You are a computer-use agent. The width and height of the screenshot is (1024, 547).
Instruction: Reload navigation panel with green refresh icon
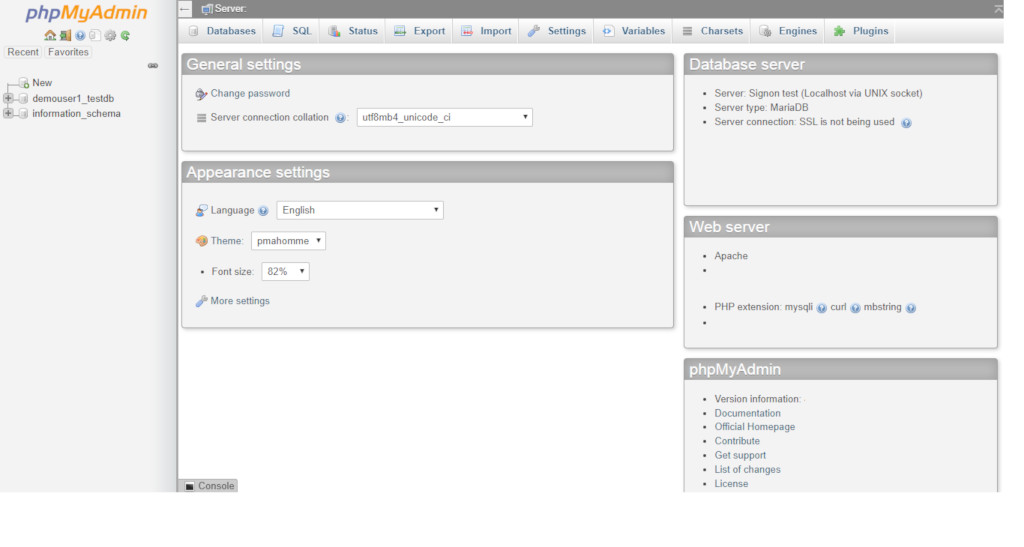(125, 35)
